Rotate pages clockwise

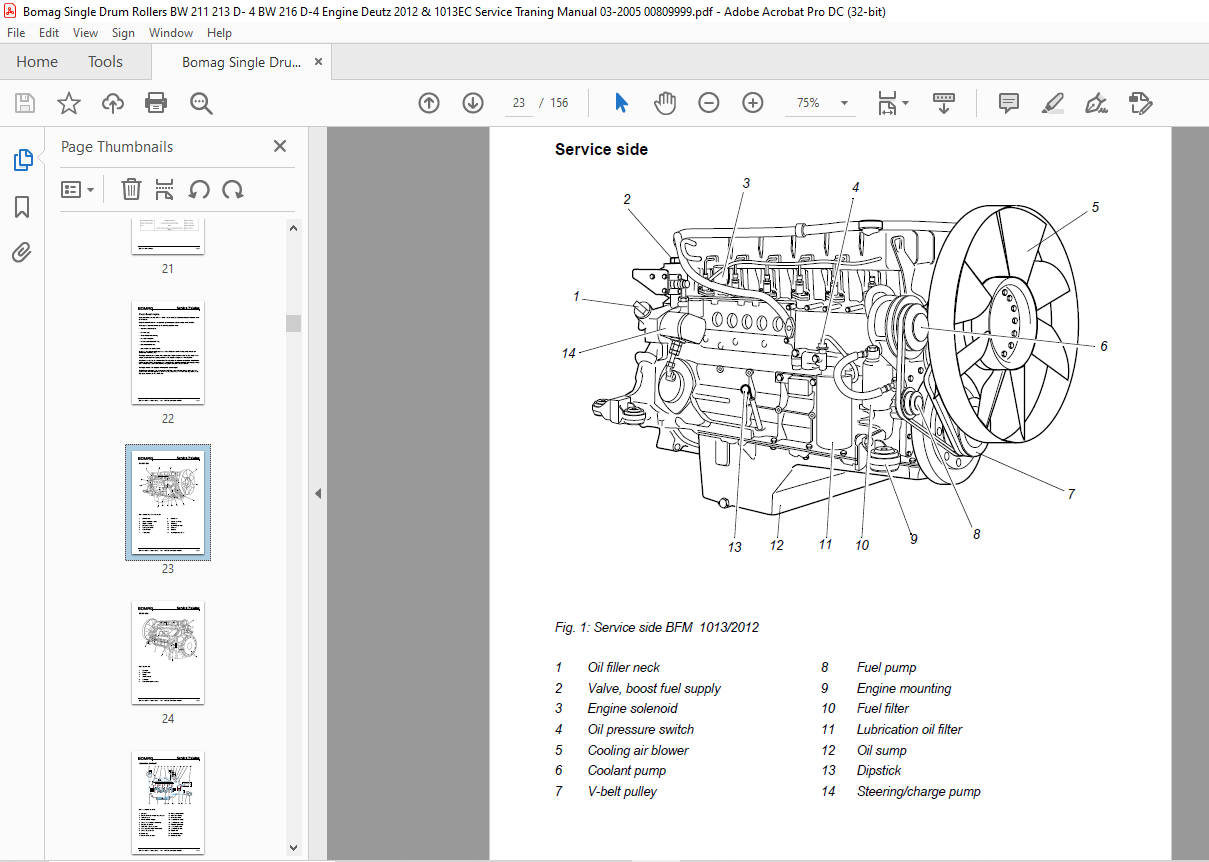click(x=233, y=189)
